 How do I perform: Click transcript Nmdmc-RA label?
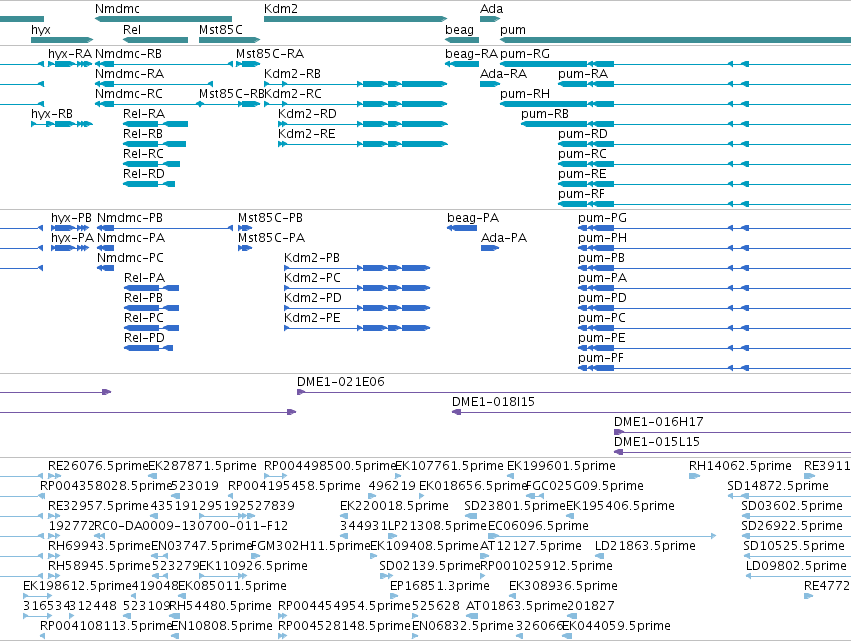(130, 74)
